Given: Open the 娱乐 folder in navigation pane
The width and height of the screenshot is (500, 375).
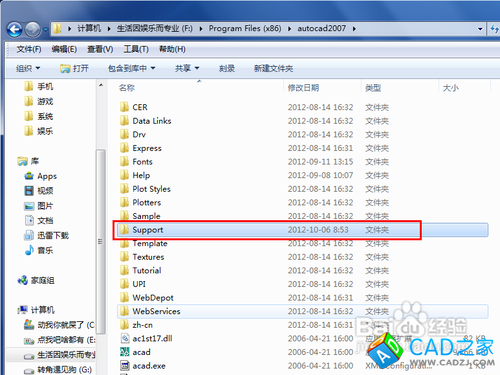Looking at the screenshot, I should 39,131.
